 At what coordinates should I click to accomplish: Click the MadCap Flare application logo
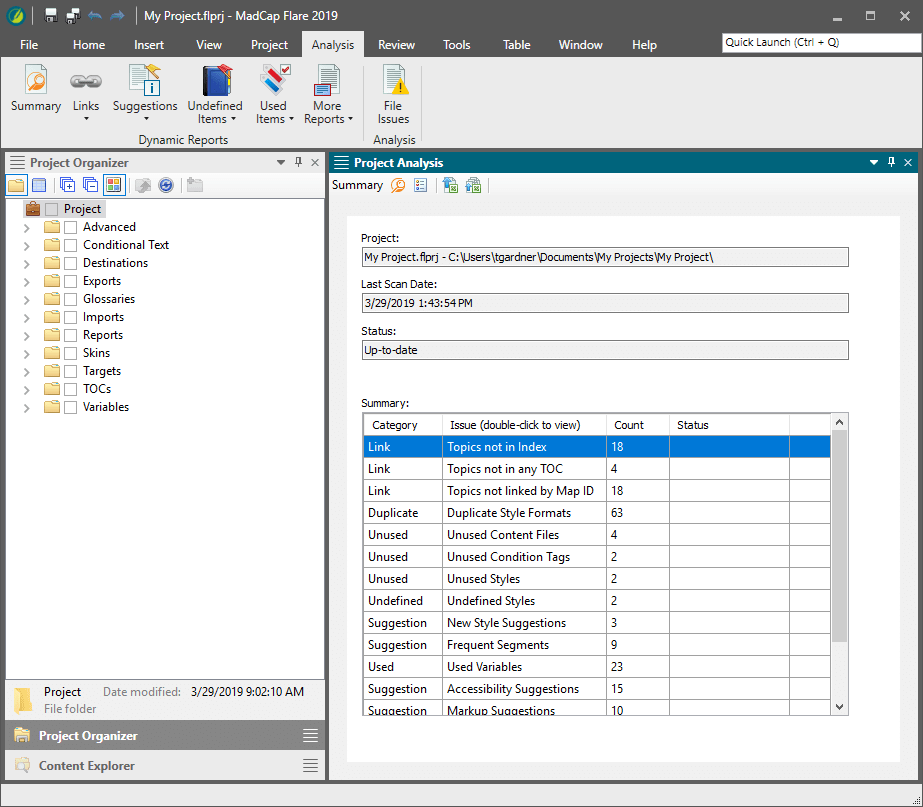pos(15,16)
